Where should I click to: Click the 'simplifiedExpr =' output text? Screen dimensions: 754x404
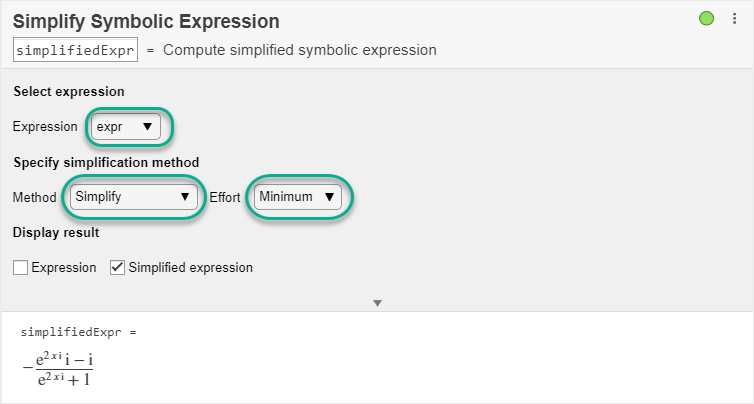(77, 331)
